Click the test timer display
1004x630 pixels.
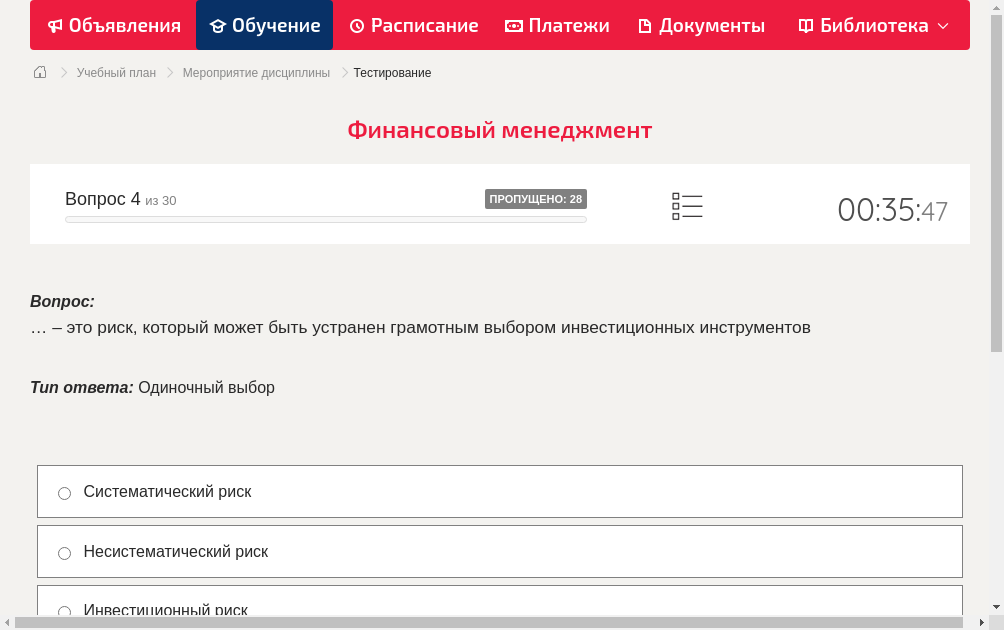[893, 208]
